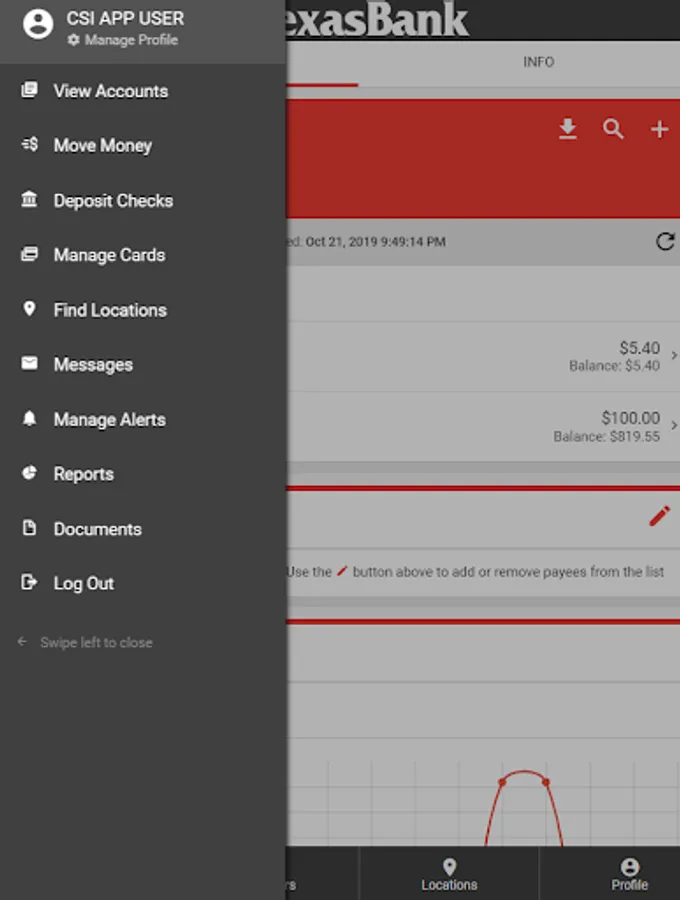Click the Manage Profile gear icon
Screen dimensions: 680x900
73,40
